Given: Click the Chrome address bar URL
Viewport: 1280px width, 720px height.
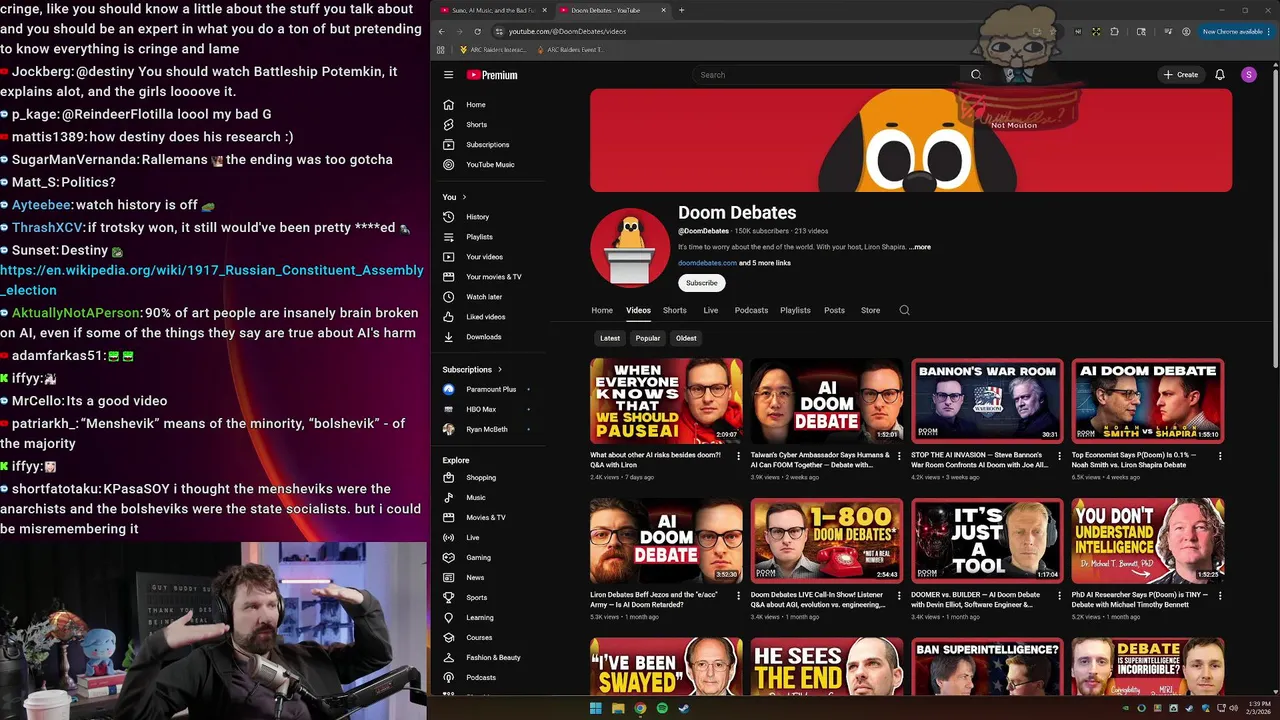Looking at the screenshot, I should click(x=567, y=31).
